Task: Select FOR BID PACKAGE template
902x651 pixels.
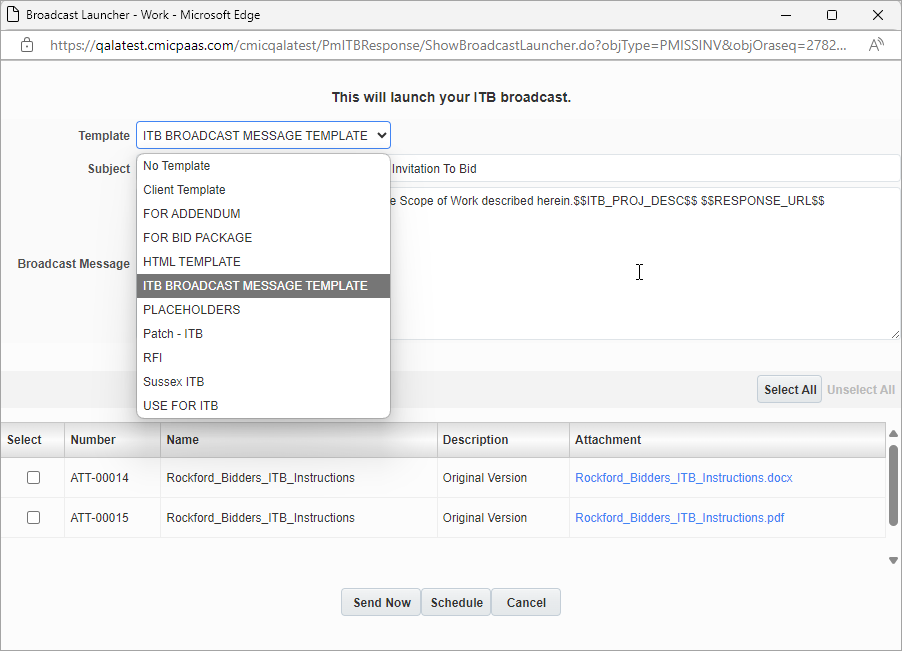Action: (x=263, y=238)
